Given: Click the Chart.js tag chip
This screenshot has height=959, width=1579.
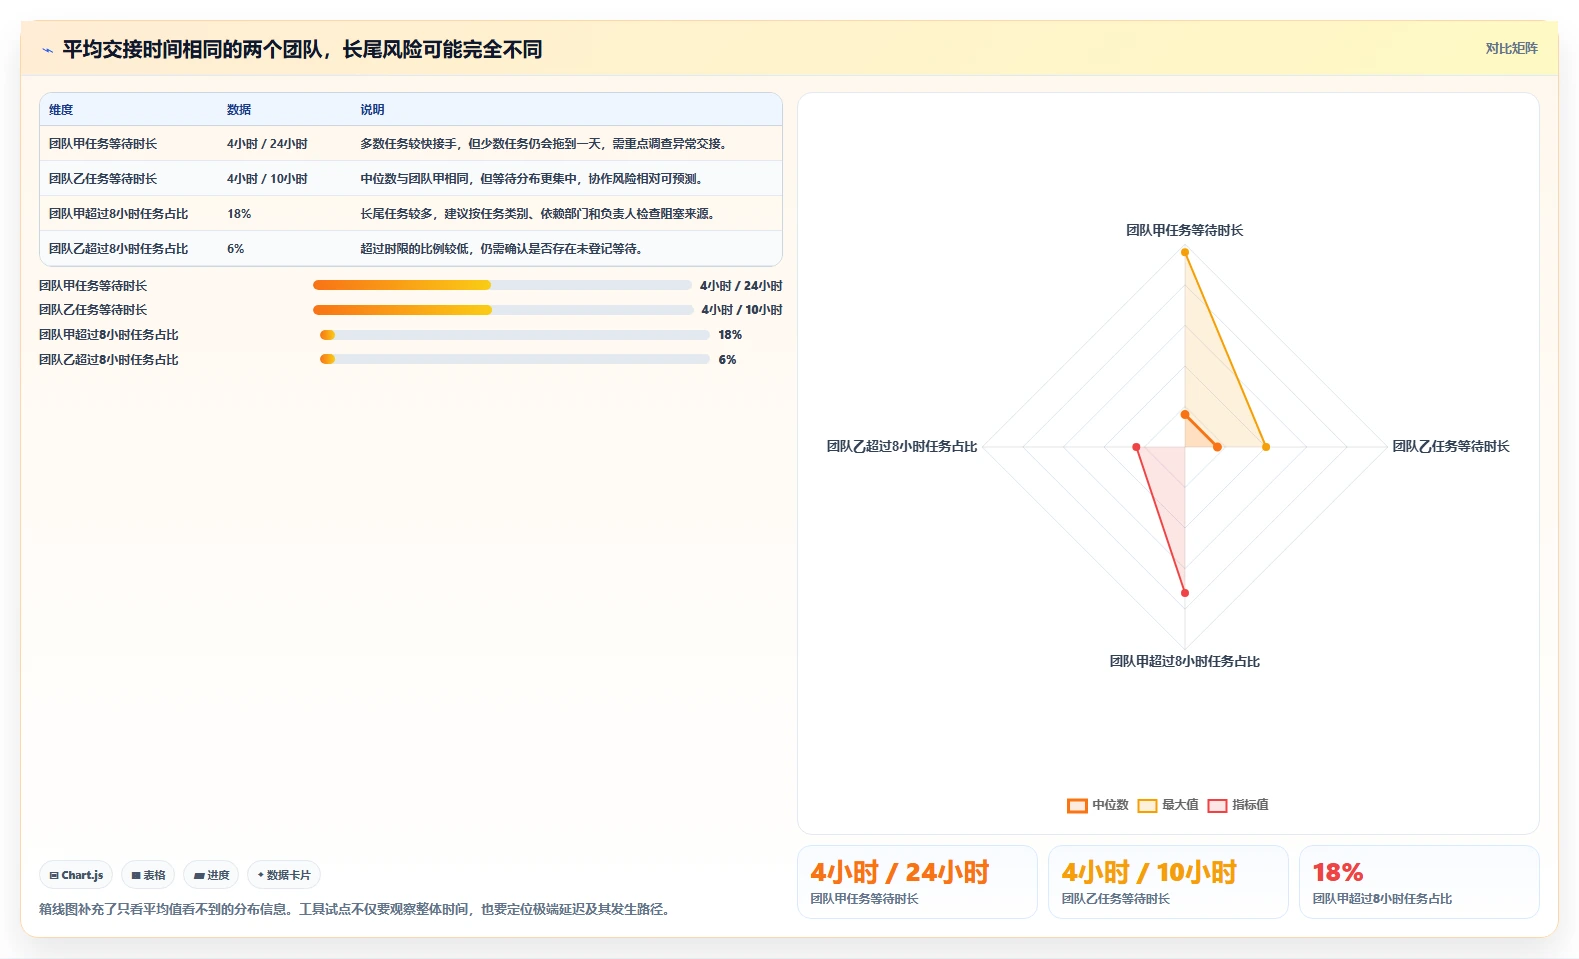Looking at the screenshot, I should 76,875.
